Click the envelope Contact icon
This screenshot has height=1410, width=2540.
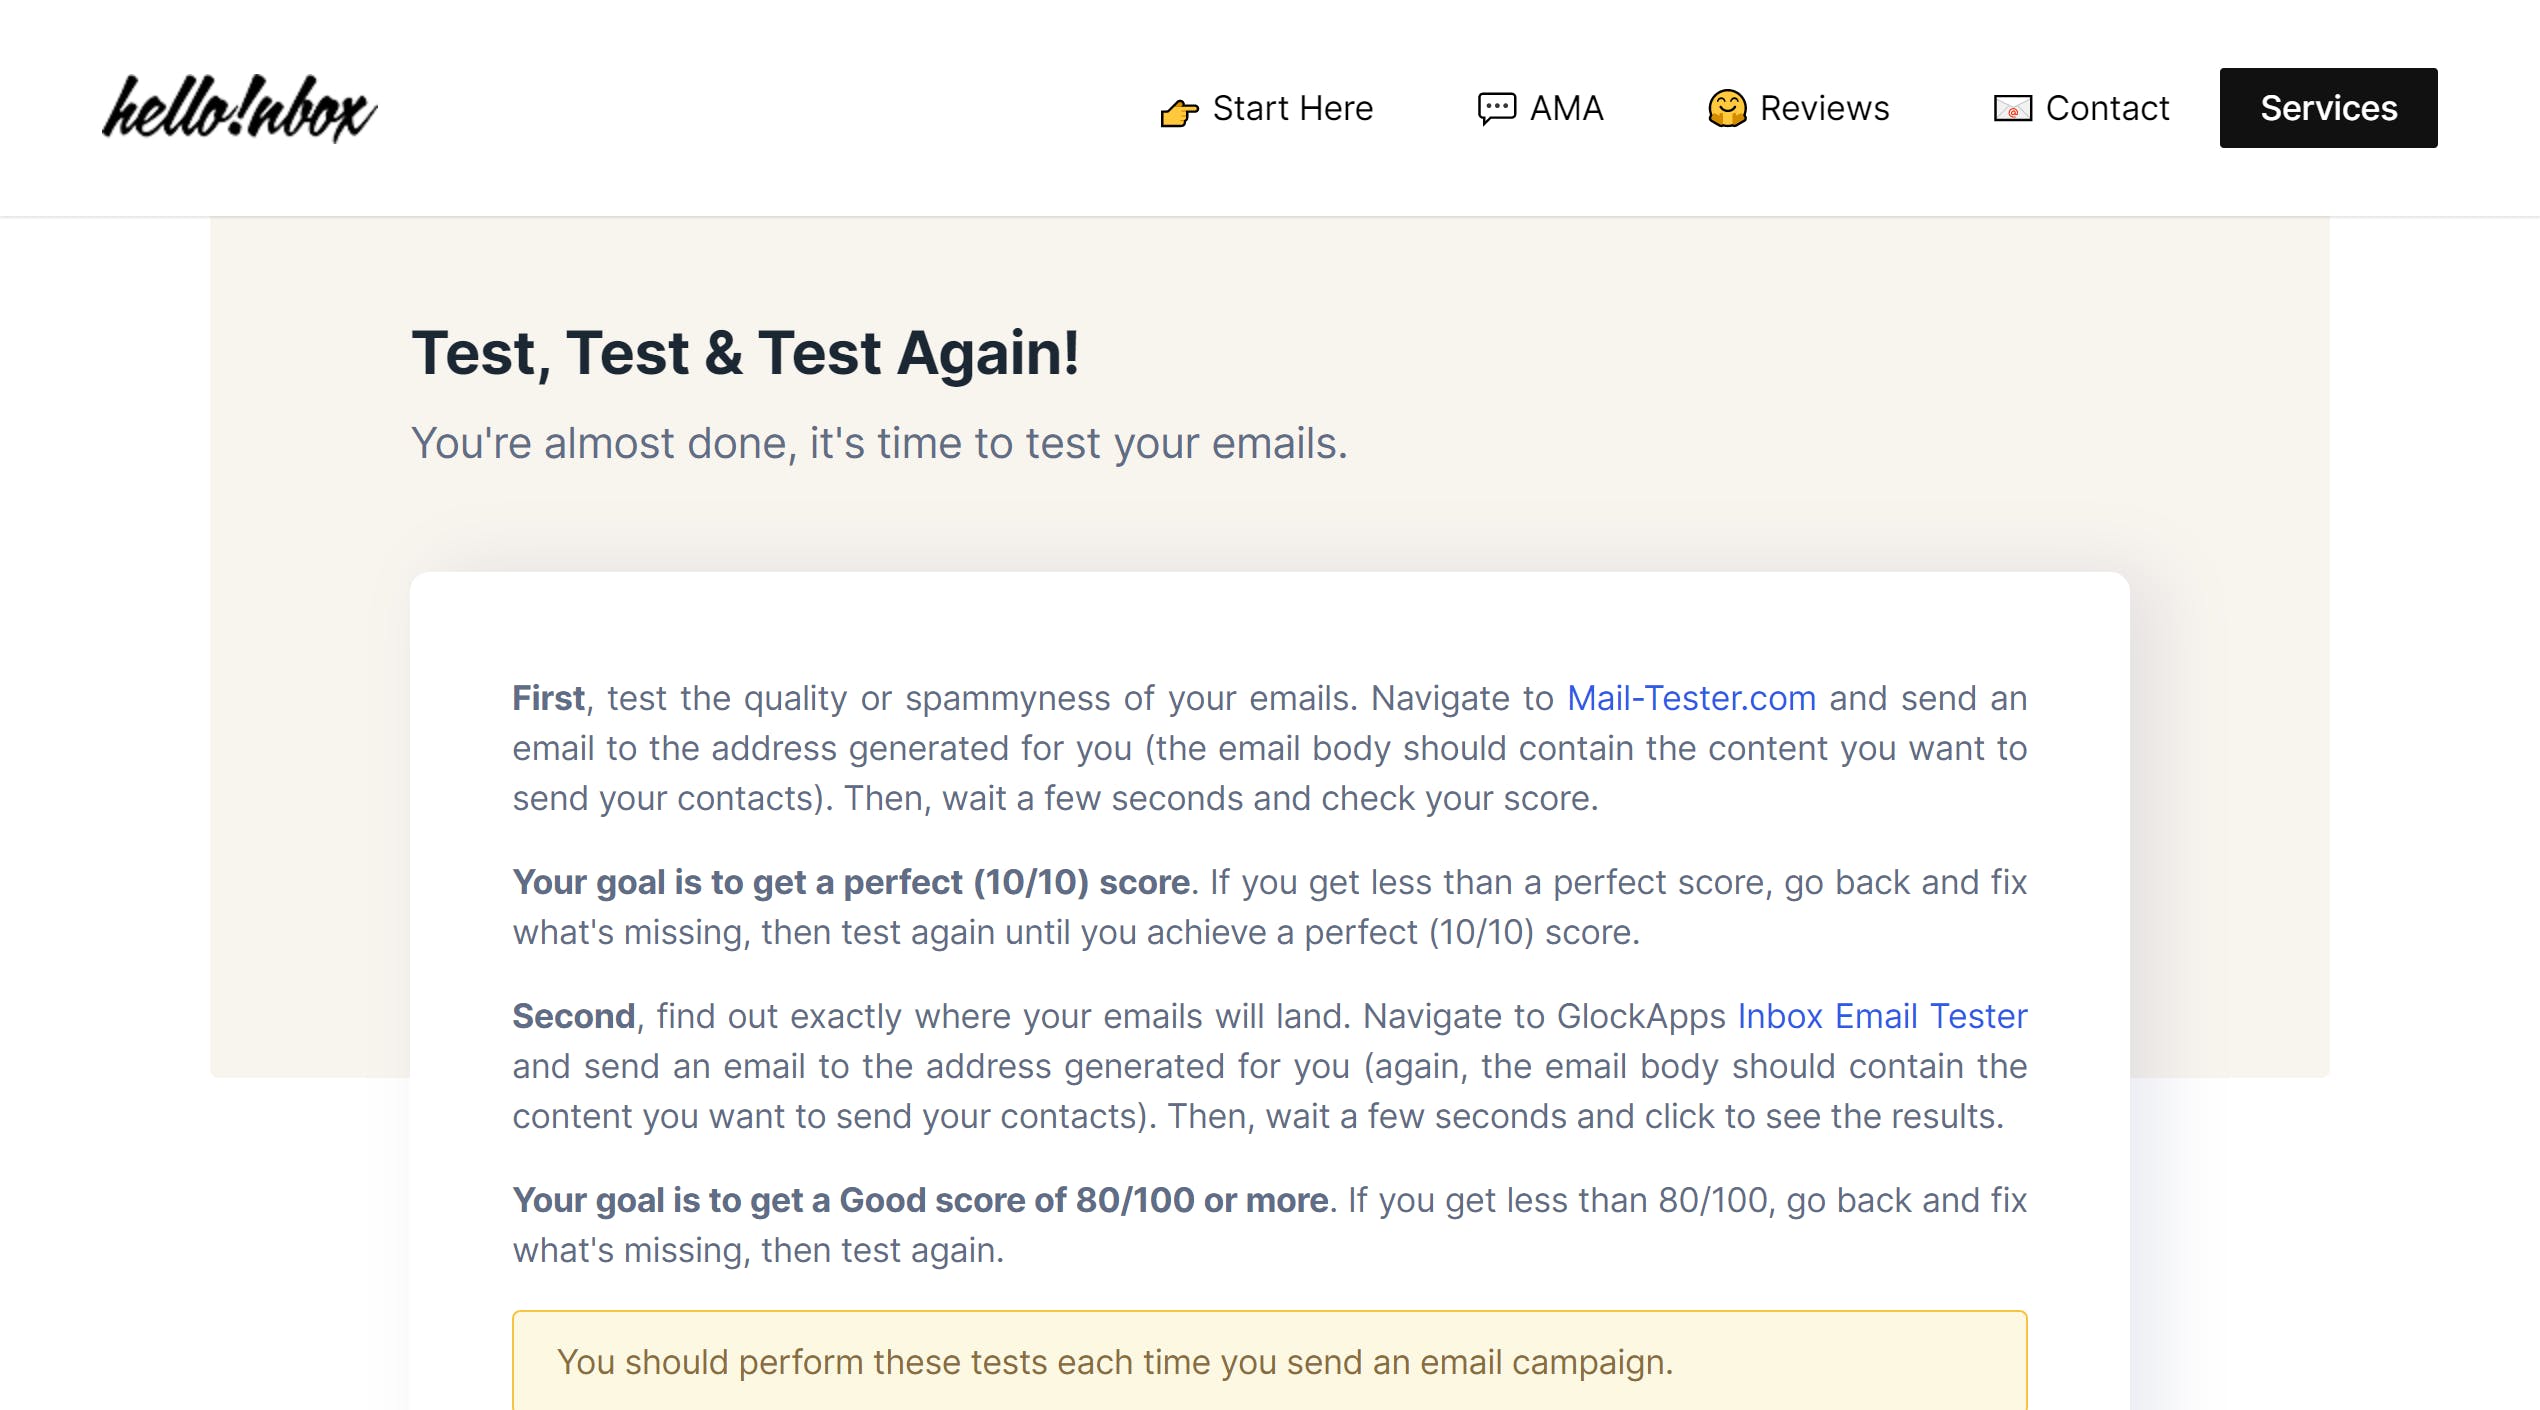[x=2012, y=108]
